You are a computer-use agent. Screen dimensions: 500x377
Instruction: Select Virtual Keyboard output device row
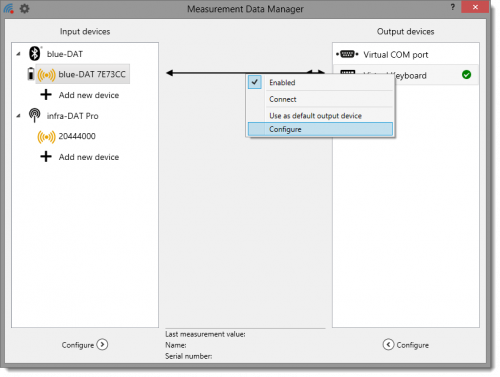click(x=406, y=75)
